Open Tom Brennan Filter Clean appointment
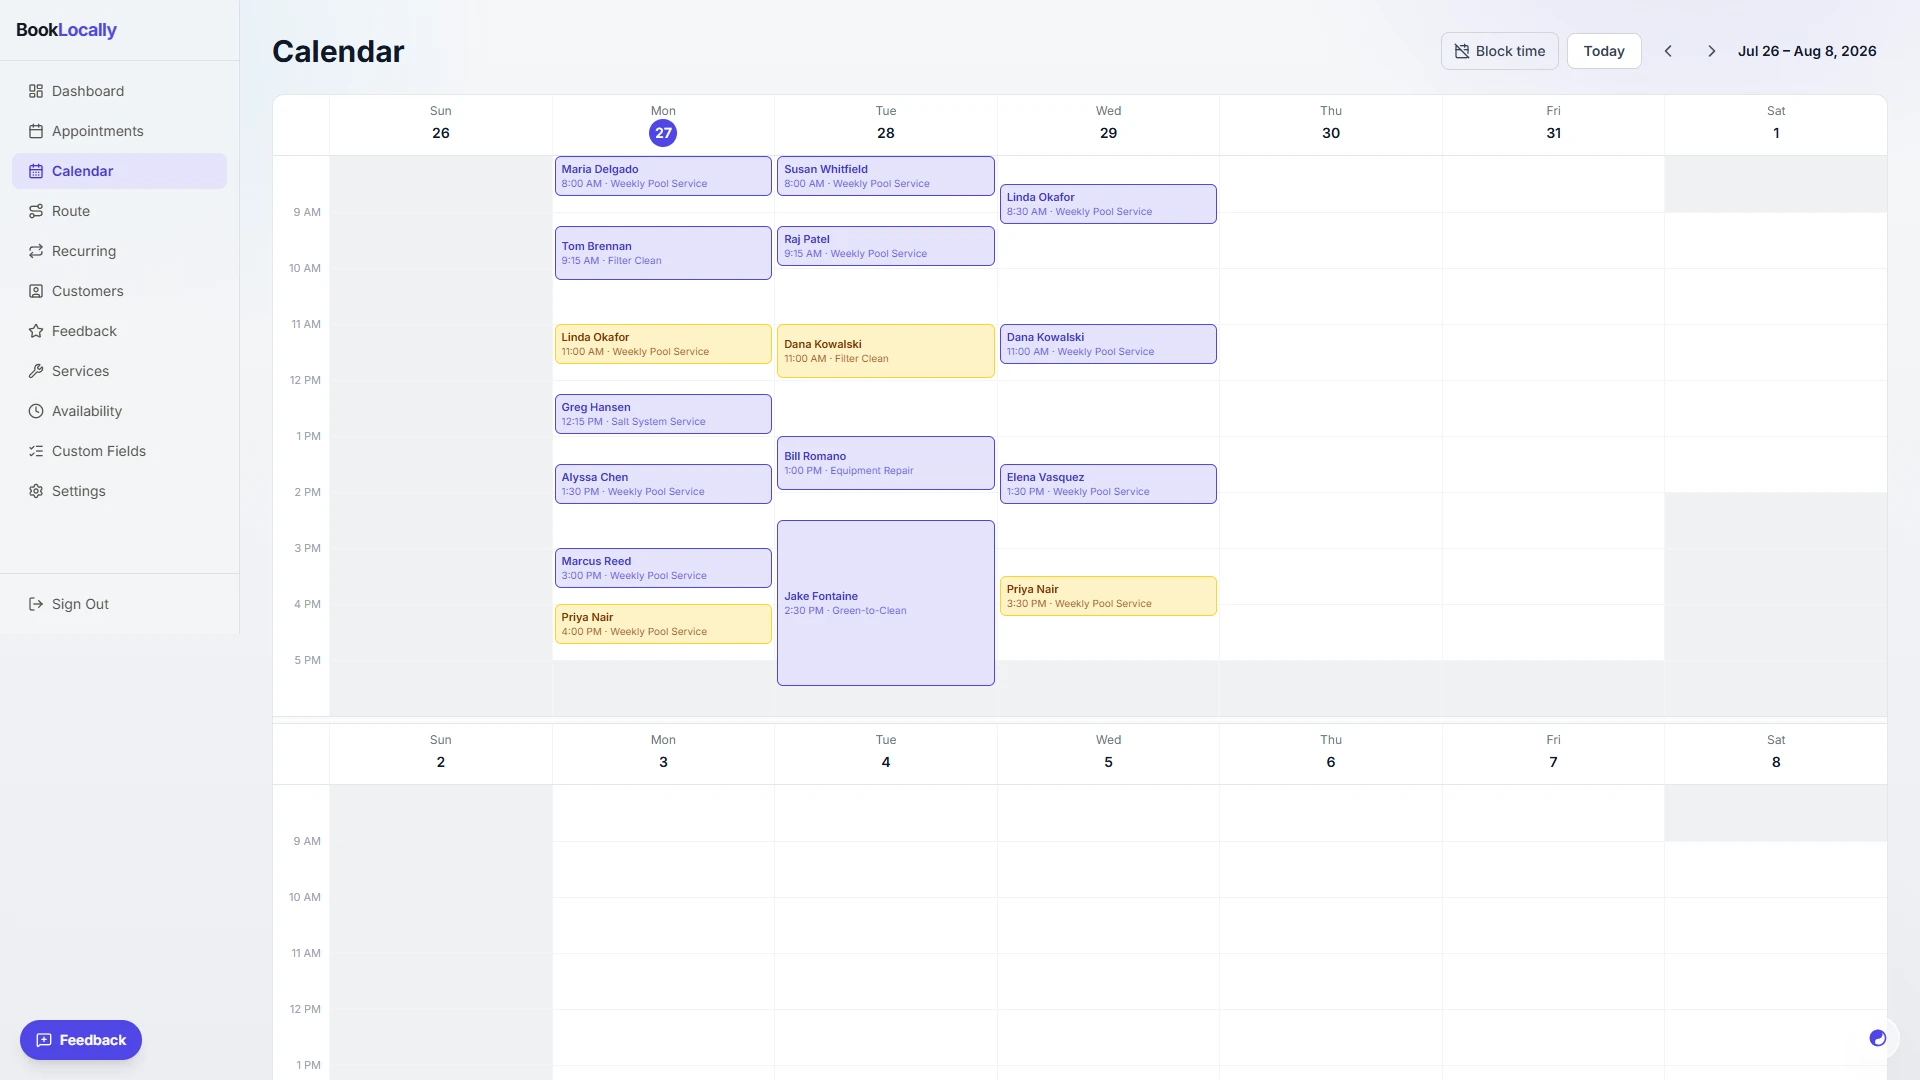Screen dimensions: 1920x1080 663,253
